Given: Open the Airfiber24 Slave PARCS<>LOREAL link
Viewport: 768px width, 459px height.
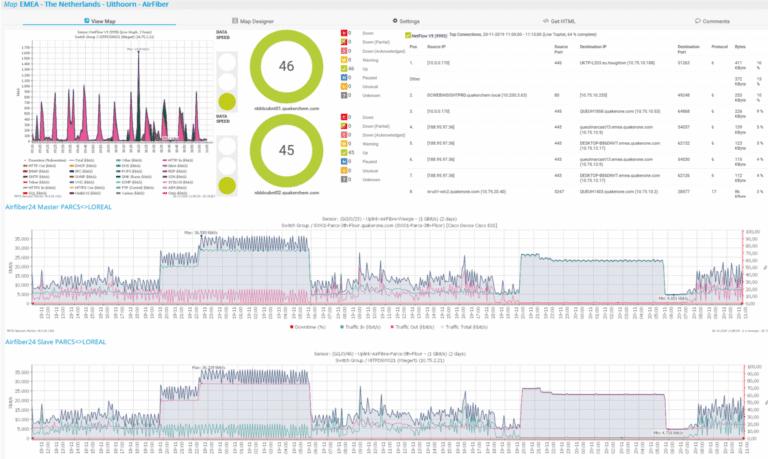Looking at the screenshot, I should [55, 342].
